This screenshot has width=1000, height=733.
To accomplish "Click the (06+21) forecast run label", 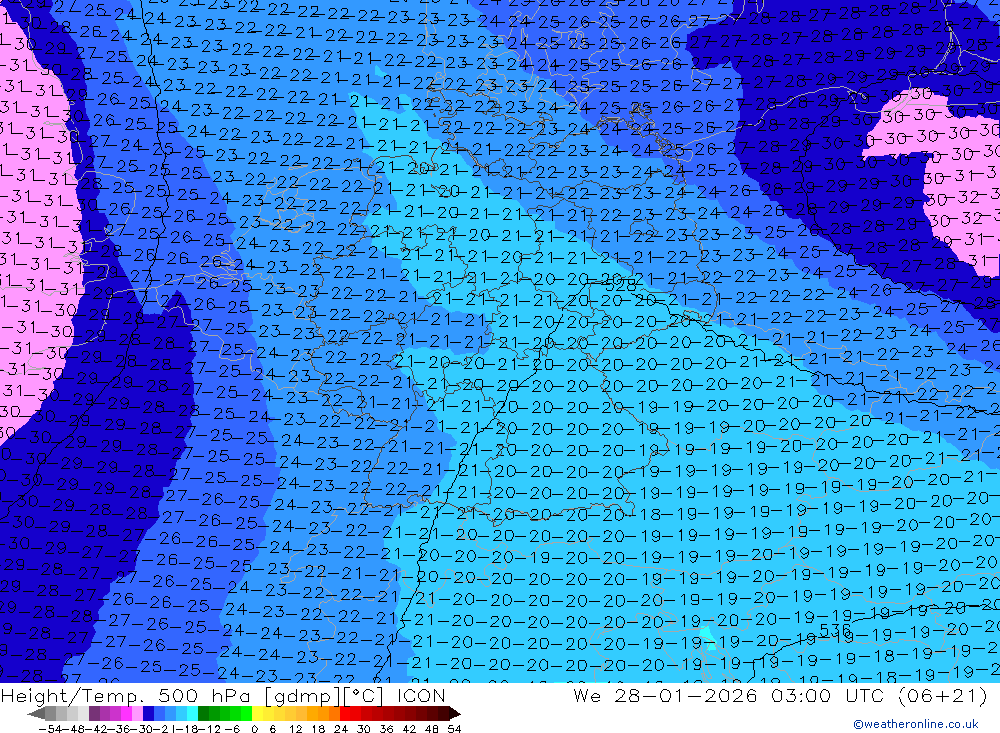I will 943,695.
